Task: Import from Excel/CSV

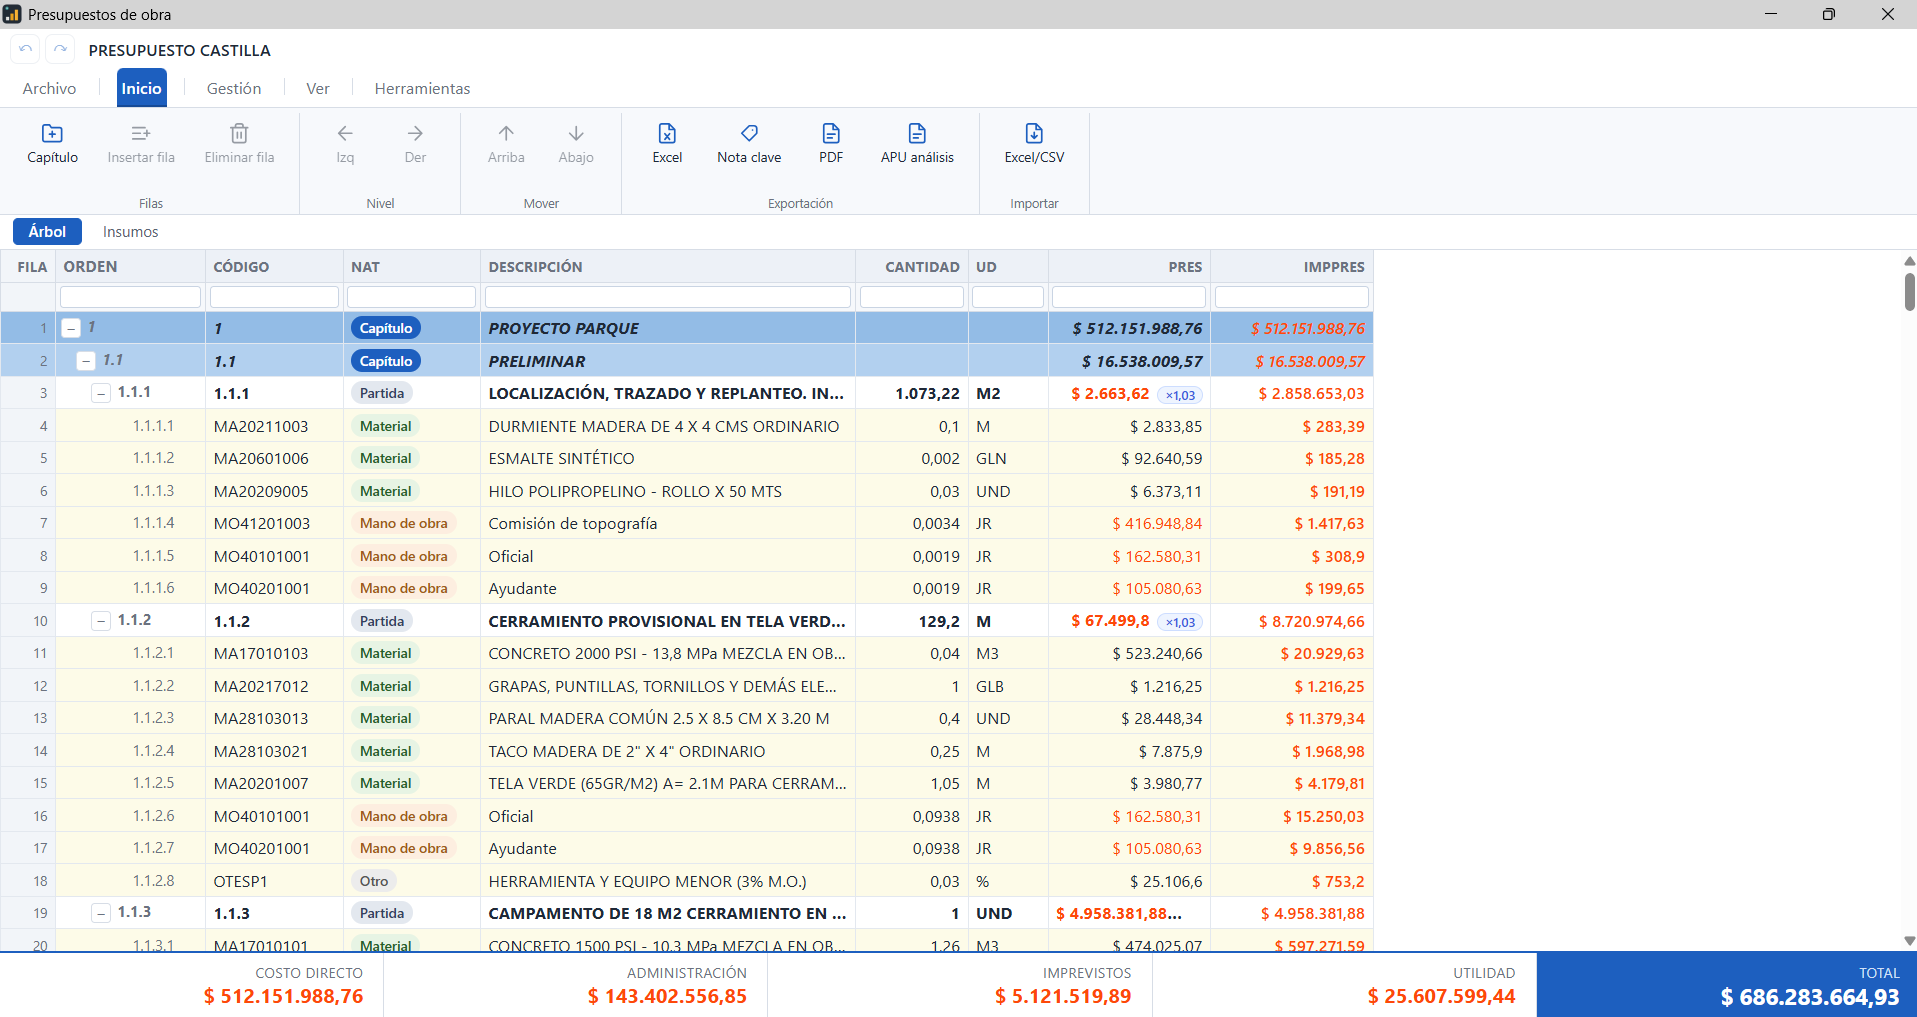Action: [x=1034, y=143]
